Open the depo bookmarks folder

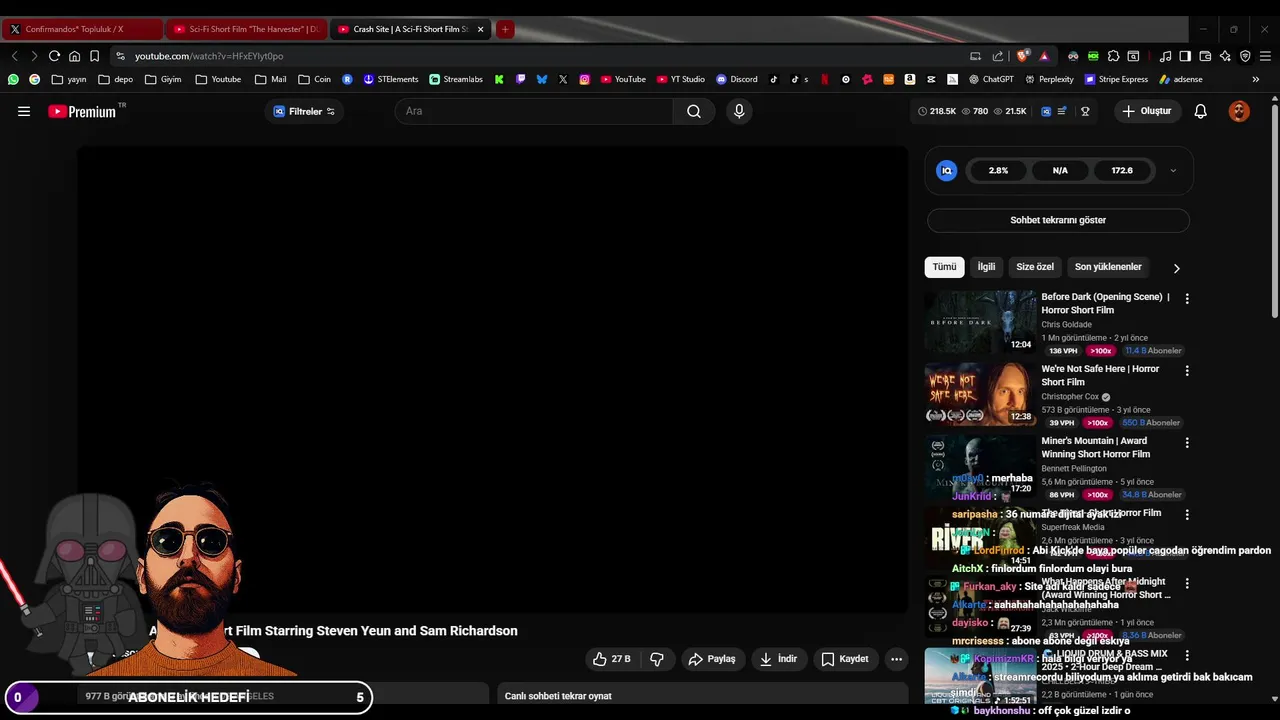point(115,79)
